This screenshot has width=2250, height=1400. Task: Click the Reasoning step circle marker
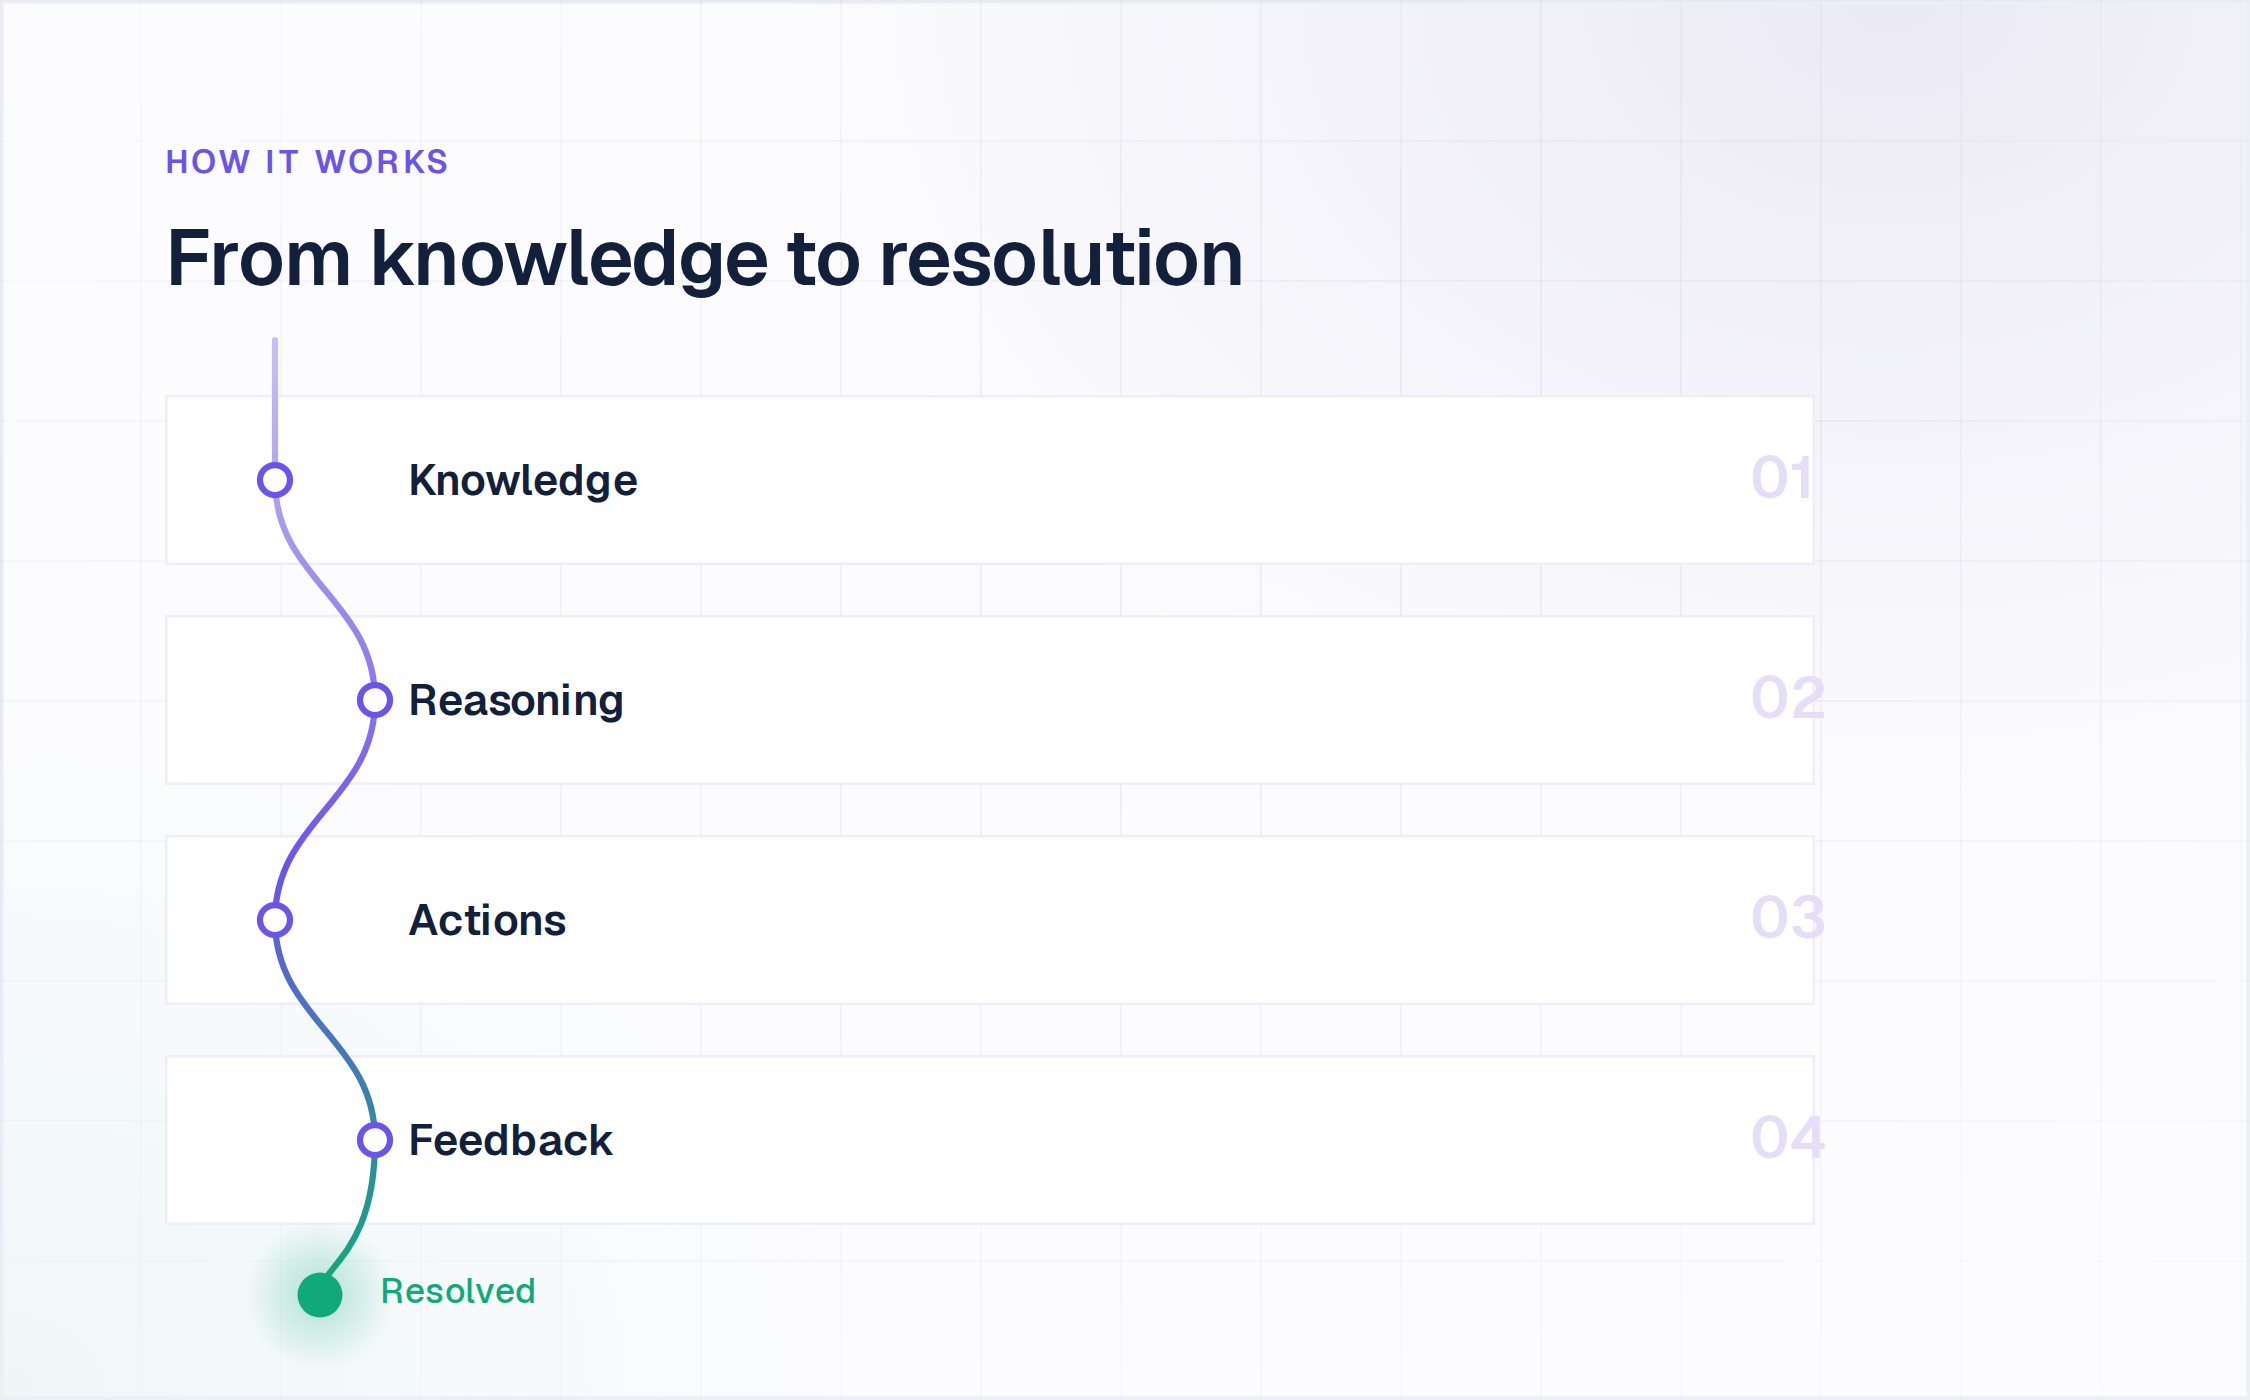pyautogui.click(x=375, y=700)
